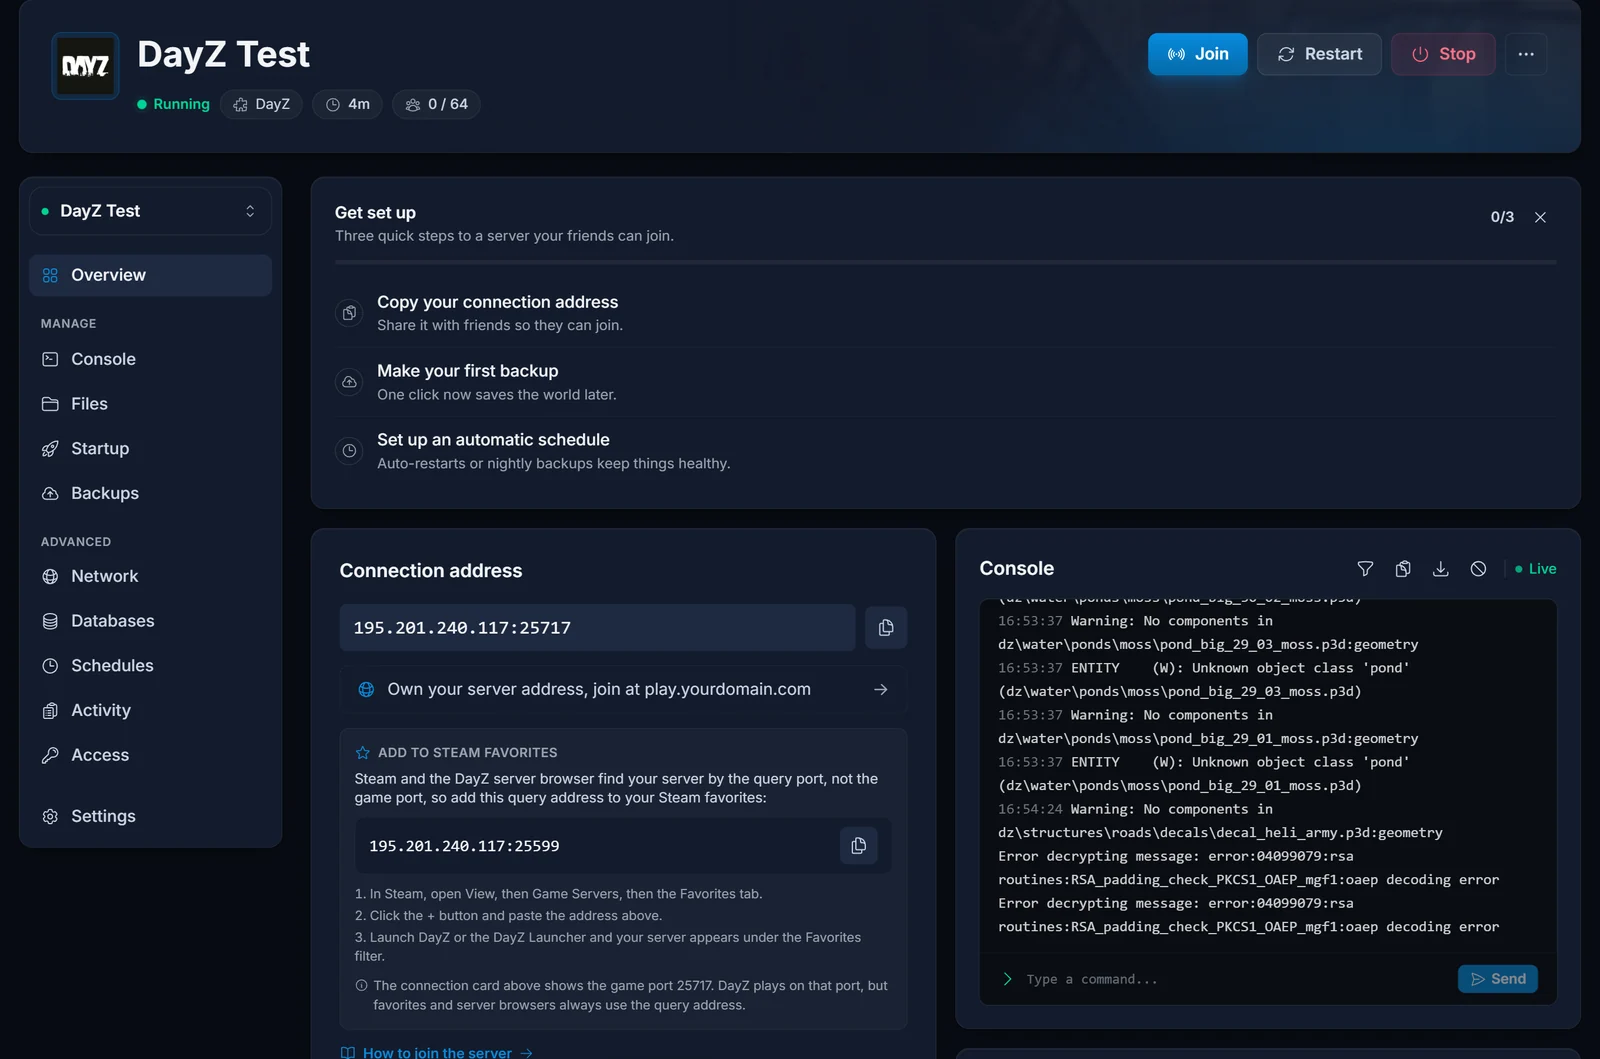1600x1059 pixels.
Task: Click the DayZ game tag chip
Action: pyautogui.click(x=261, y=104)
